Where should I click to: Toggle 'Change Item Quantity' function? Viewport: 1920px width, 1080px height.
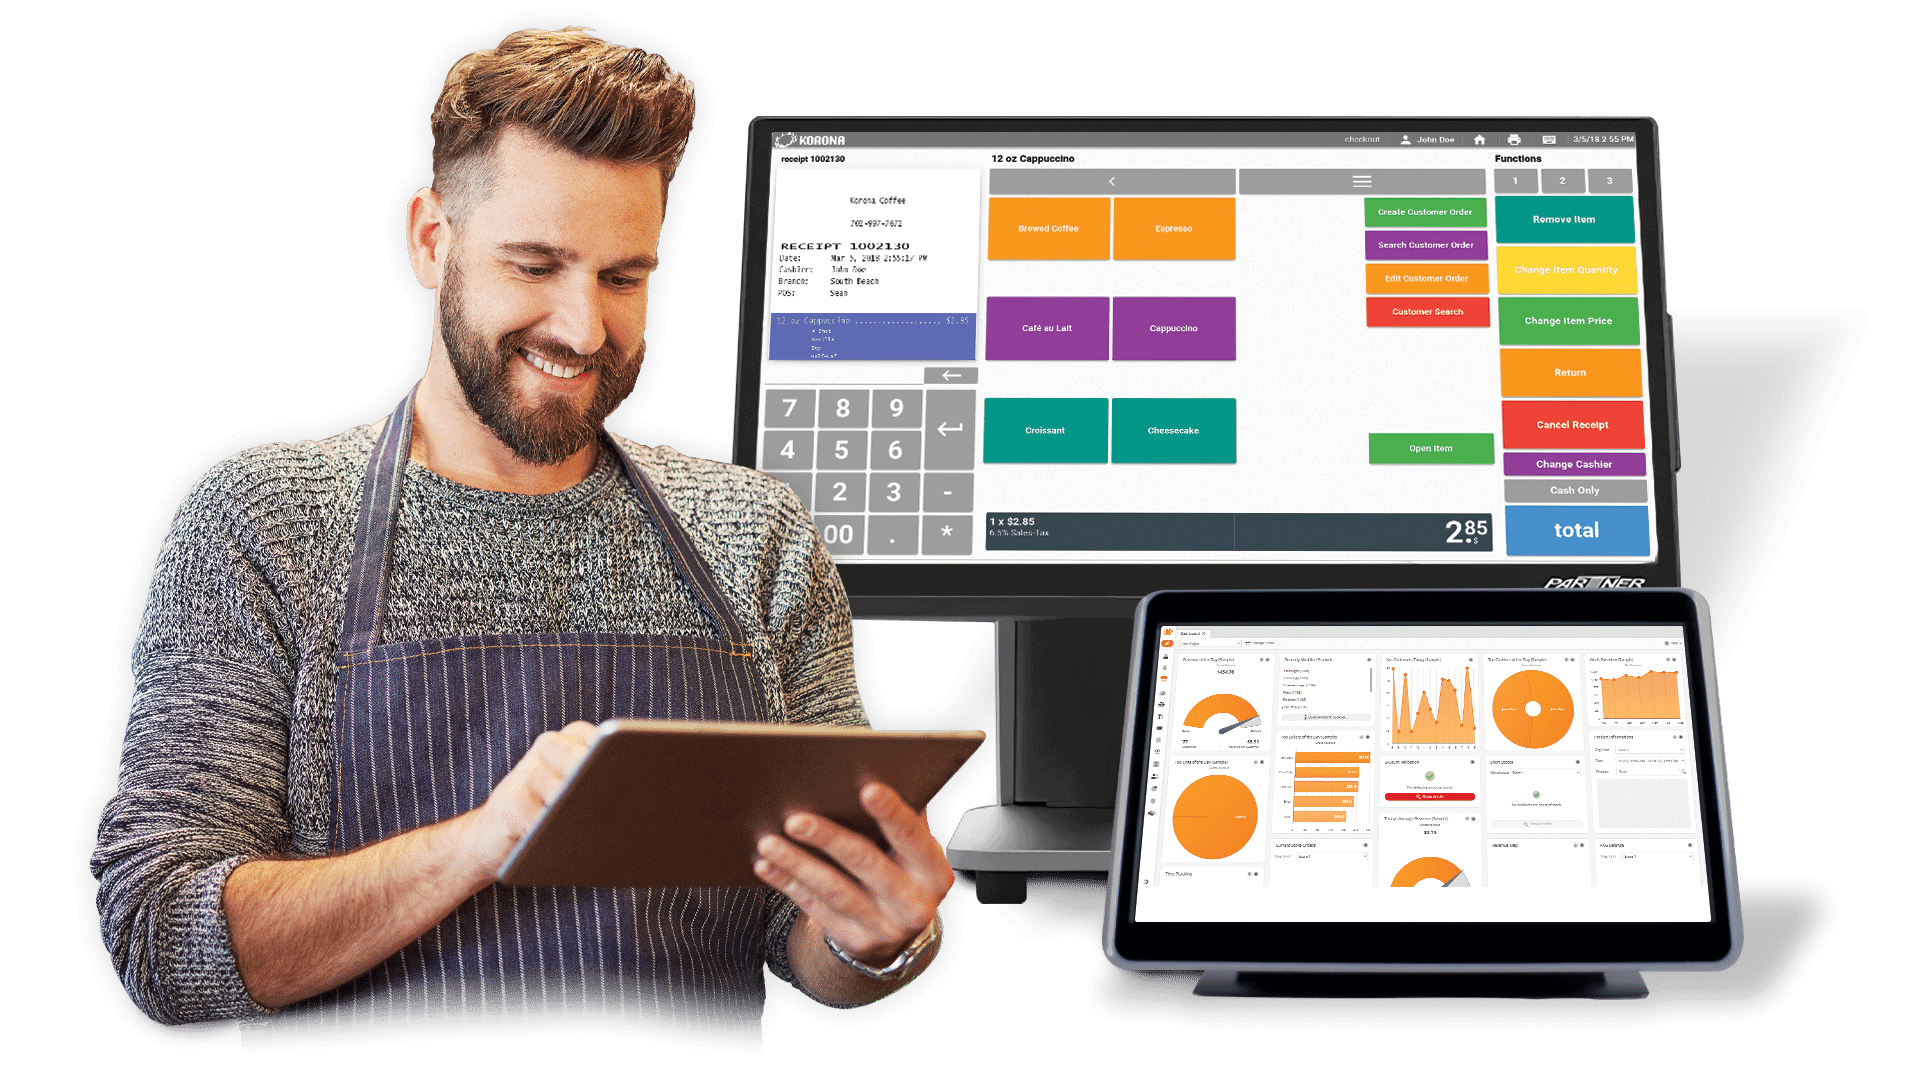(1571, 270)
